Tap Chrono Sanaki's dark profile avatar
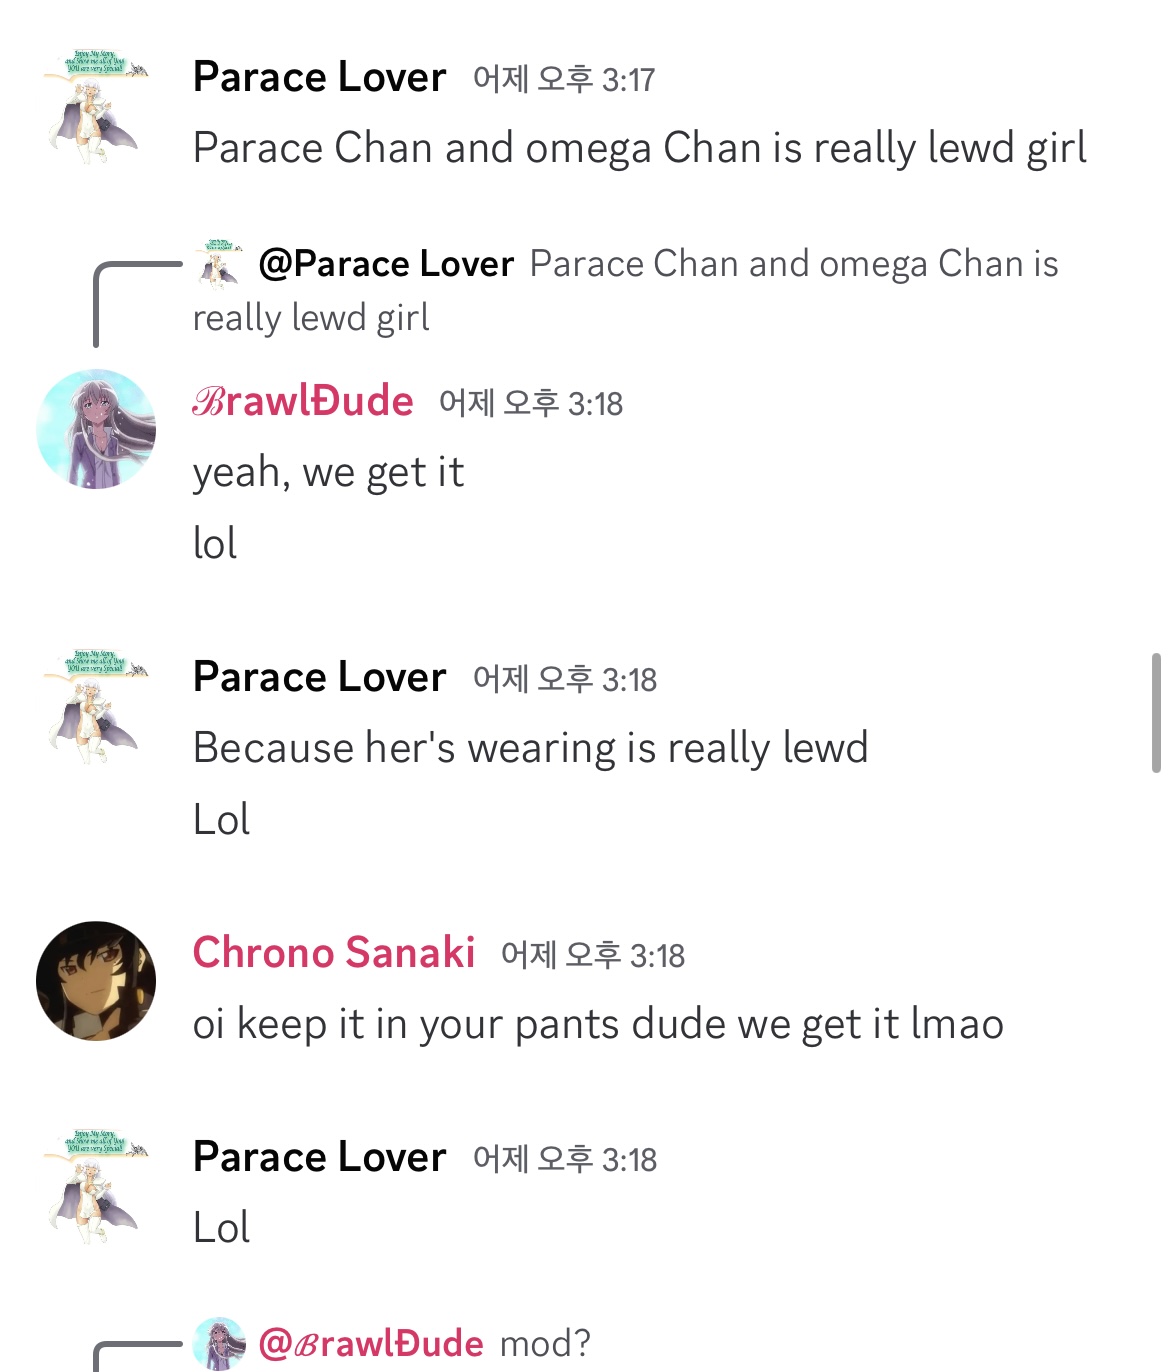Image resolution: width=1170 pixels, height=1372 pixels. tap(96, 981)
